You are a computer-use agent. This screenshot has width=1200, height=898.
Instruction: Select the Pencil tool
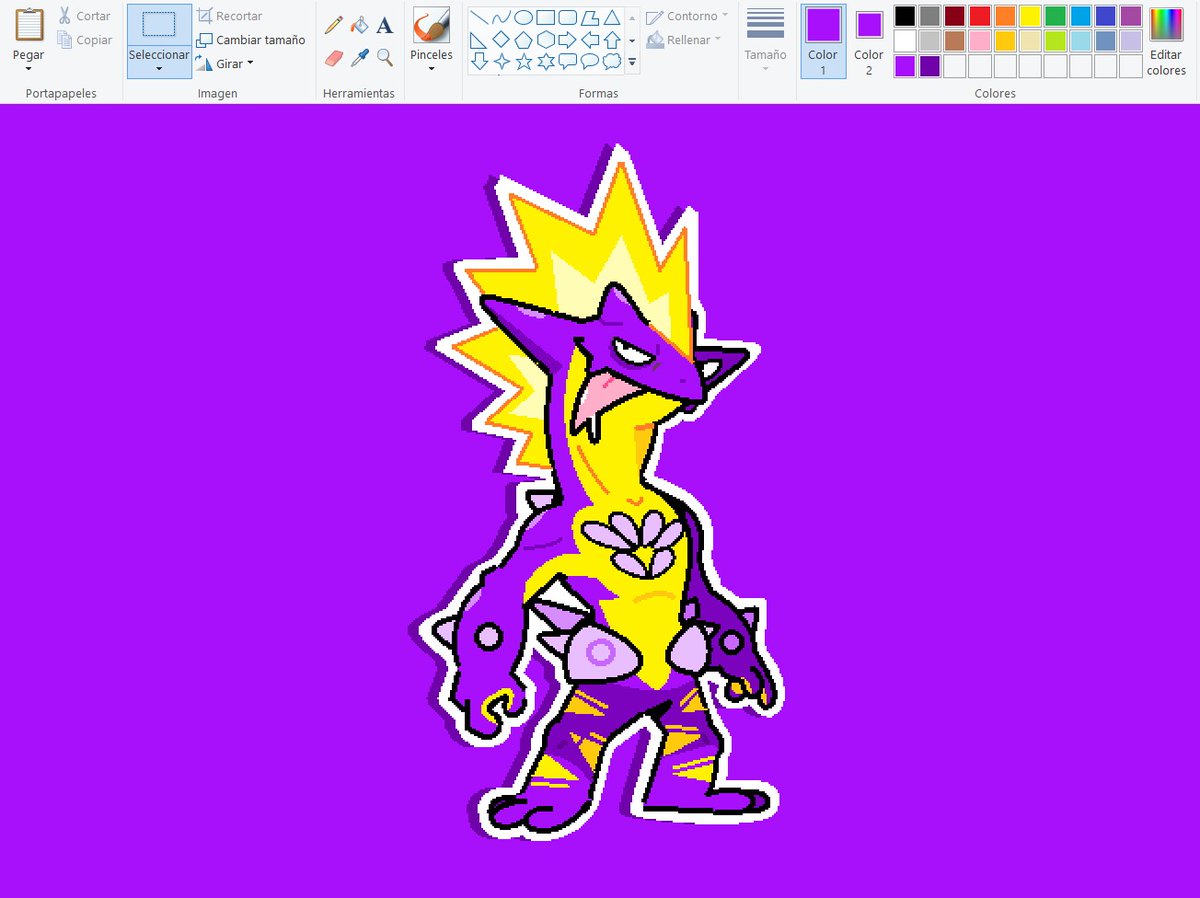(x=333, y=24)
